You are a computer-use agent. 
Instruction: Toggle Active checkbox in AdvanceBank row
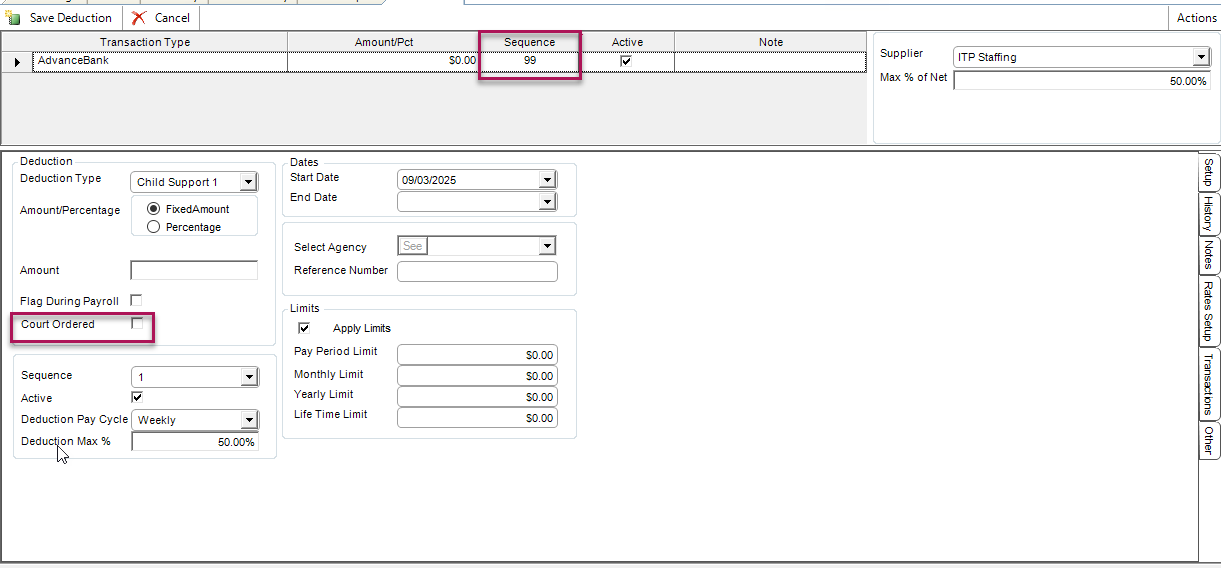626,61
